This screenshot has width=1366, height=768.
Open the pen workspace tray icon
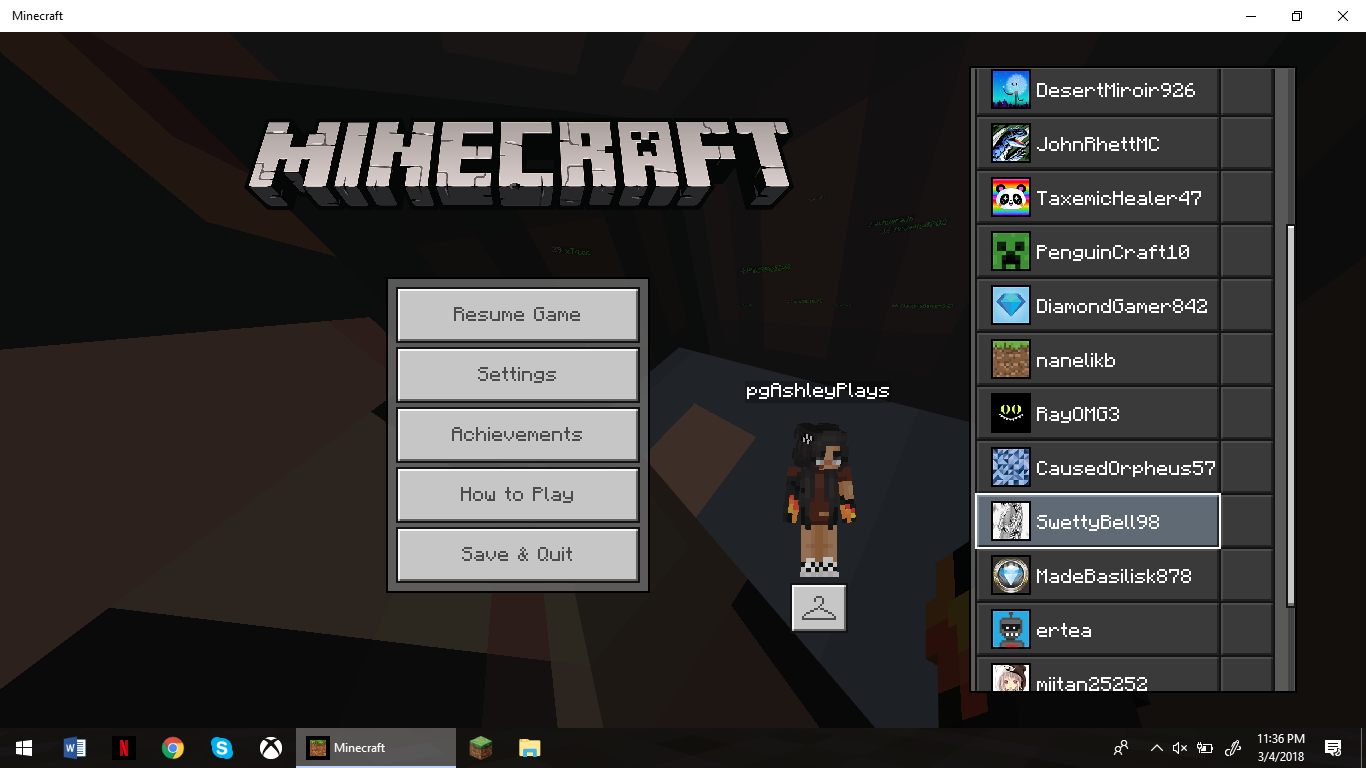tap(1233, 748)
